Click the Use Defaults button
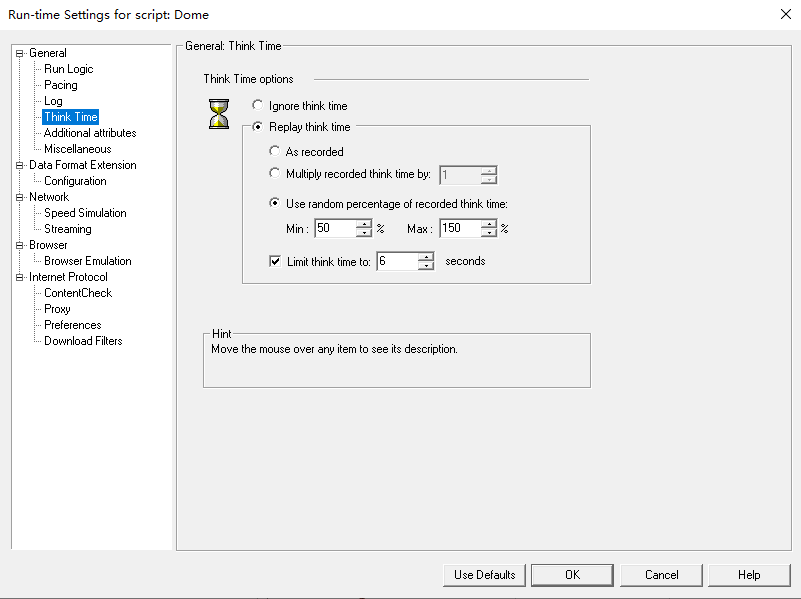This screenshot has width=801, height=599. tap(484, 574)
